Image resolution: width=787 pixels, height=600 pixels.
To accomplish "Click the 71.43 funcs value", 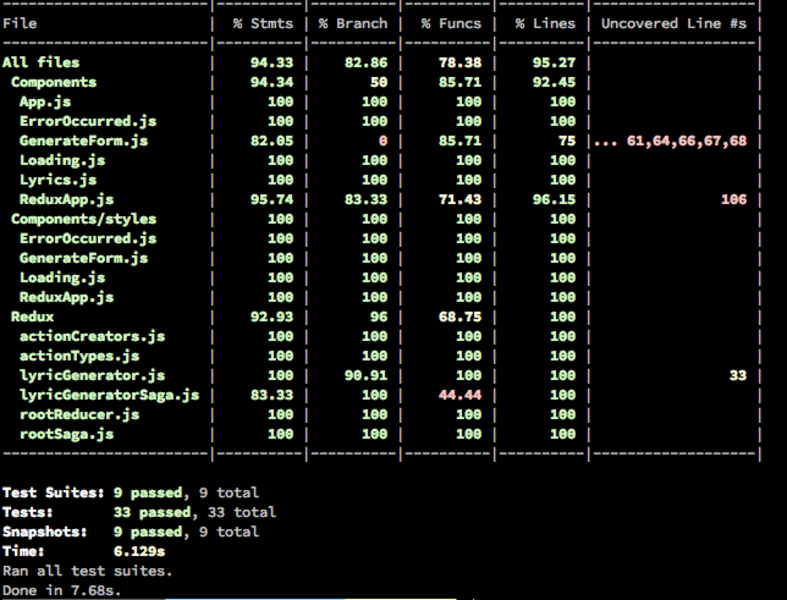I will click(460, 199).
